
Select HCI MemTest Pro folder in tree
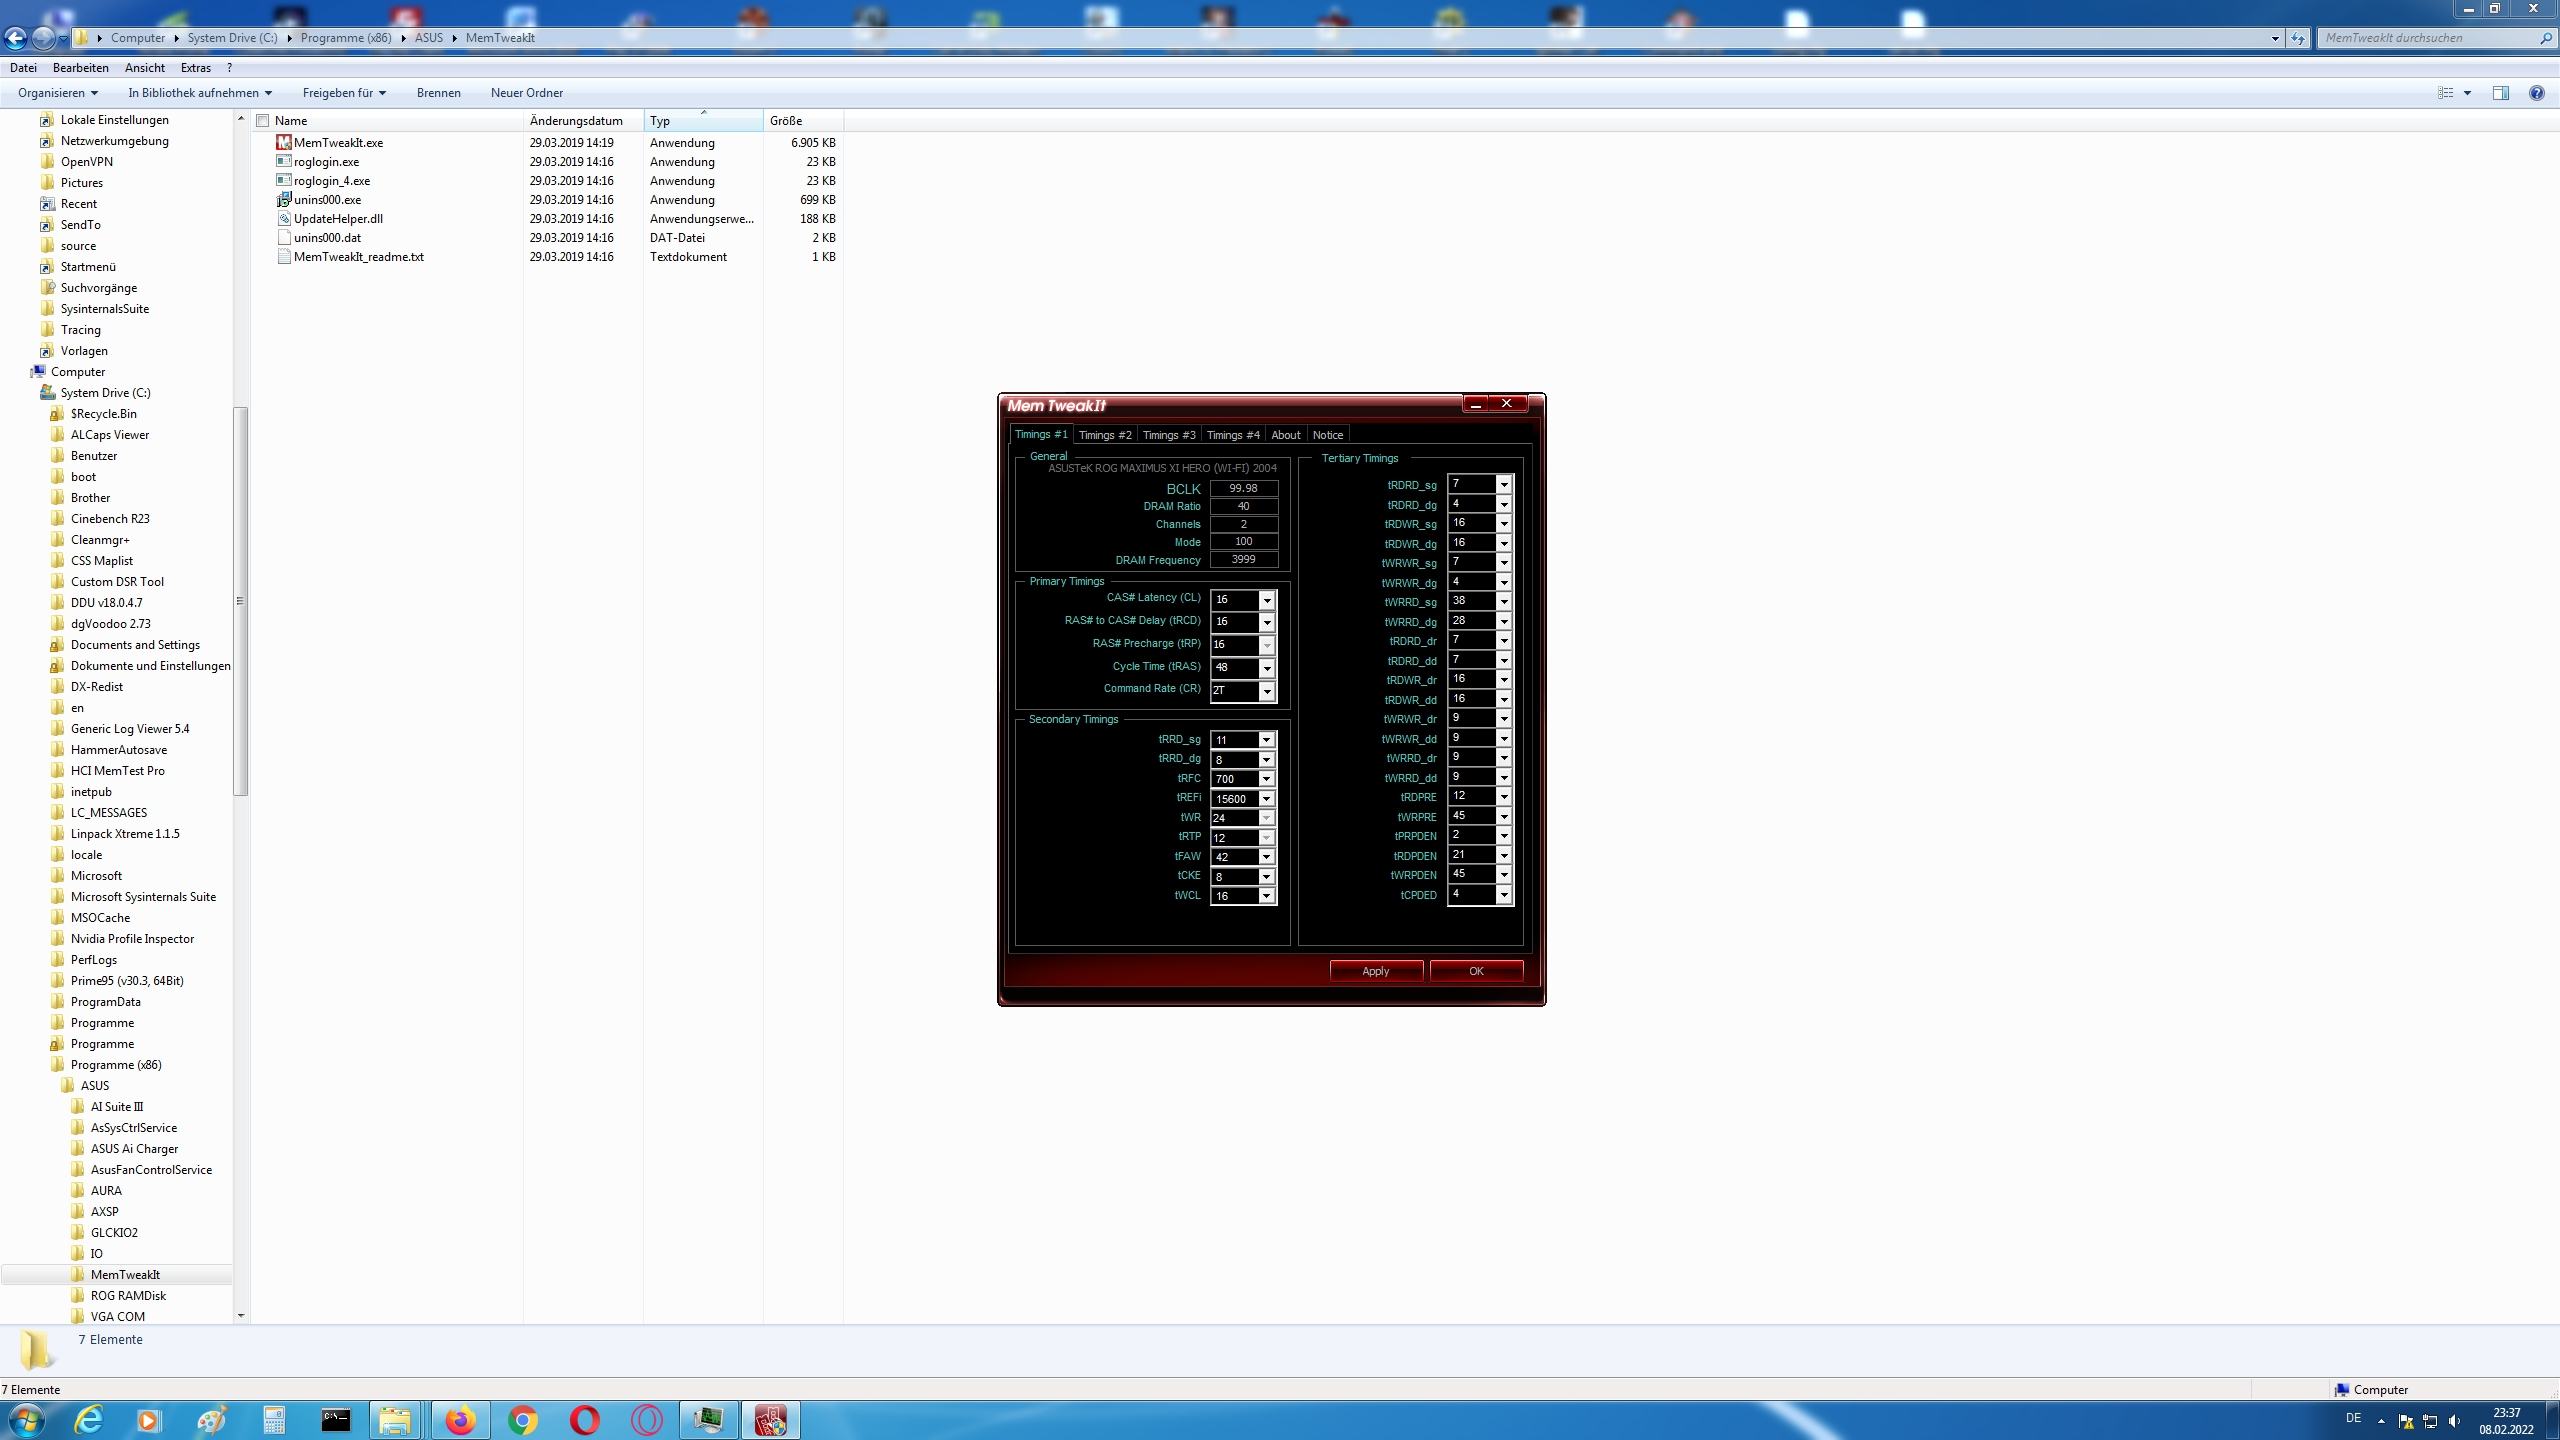tap(117, 771)
